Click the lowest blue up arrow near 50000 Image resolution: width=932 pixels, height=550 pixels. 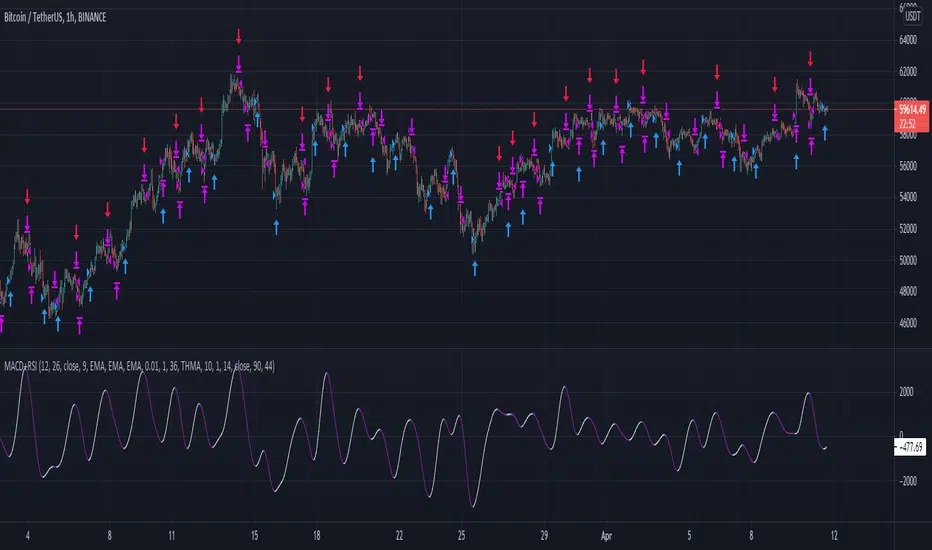coord(475,268)
